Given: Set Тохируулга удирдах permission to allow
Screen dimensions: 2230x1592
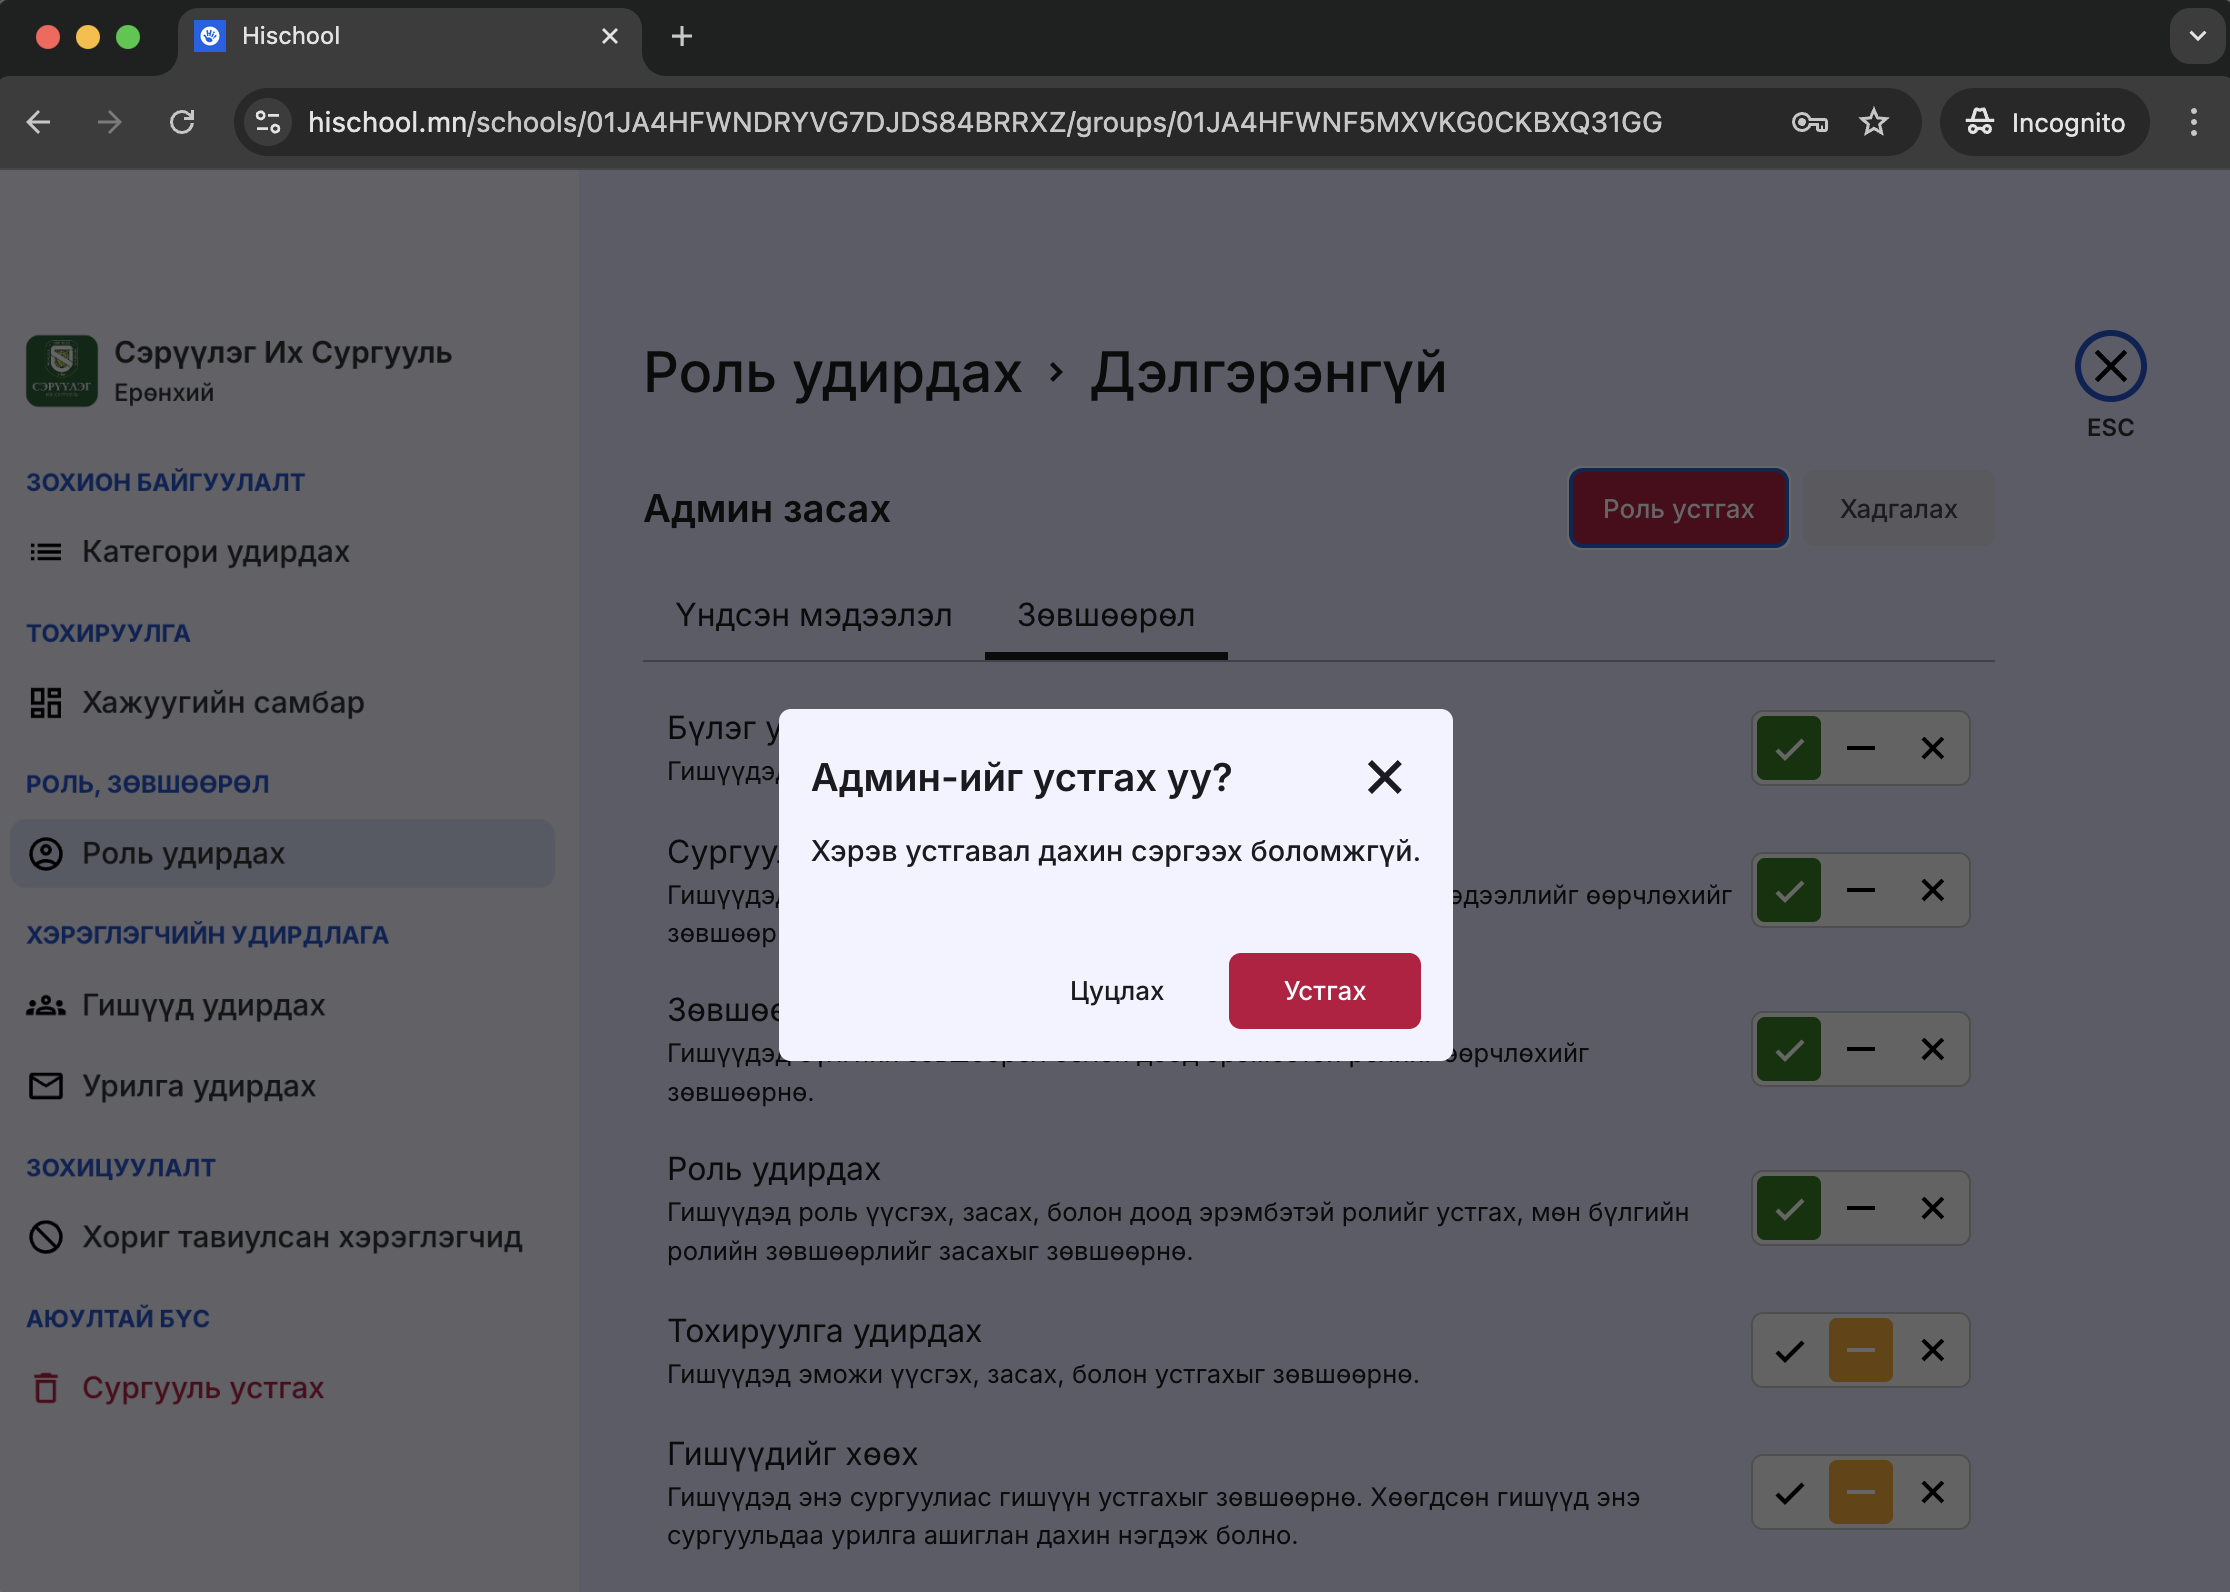Looking at the screenshot, I should (x=1789, y=1350).
